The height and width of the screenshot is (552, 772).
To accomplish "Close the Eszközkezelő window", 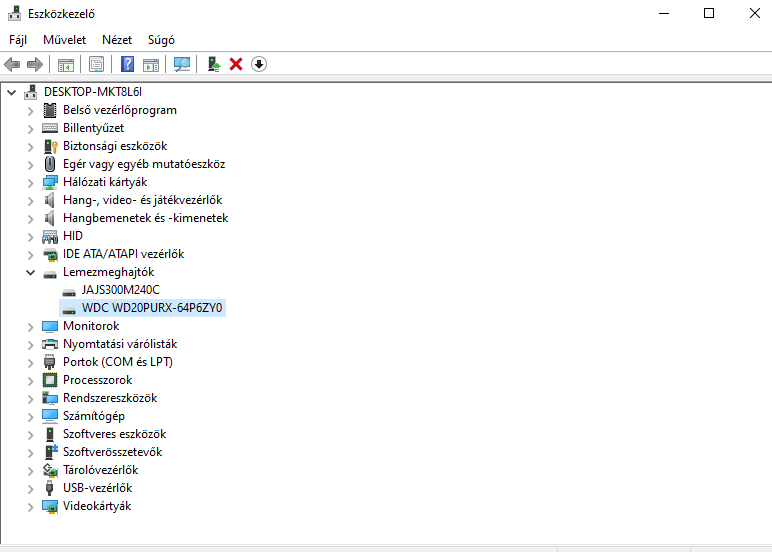I will (x=754, y=13).
